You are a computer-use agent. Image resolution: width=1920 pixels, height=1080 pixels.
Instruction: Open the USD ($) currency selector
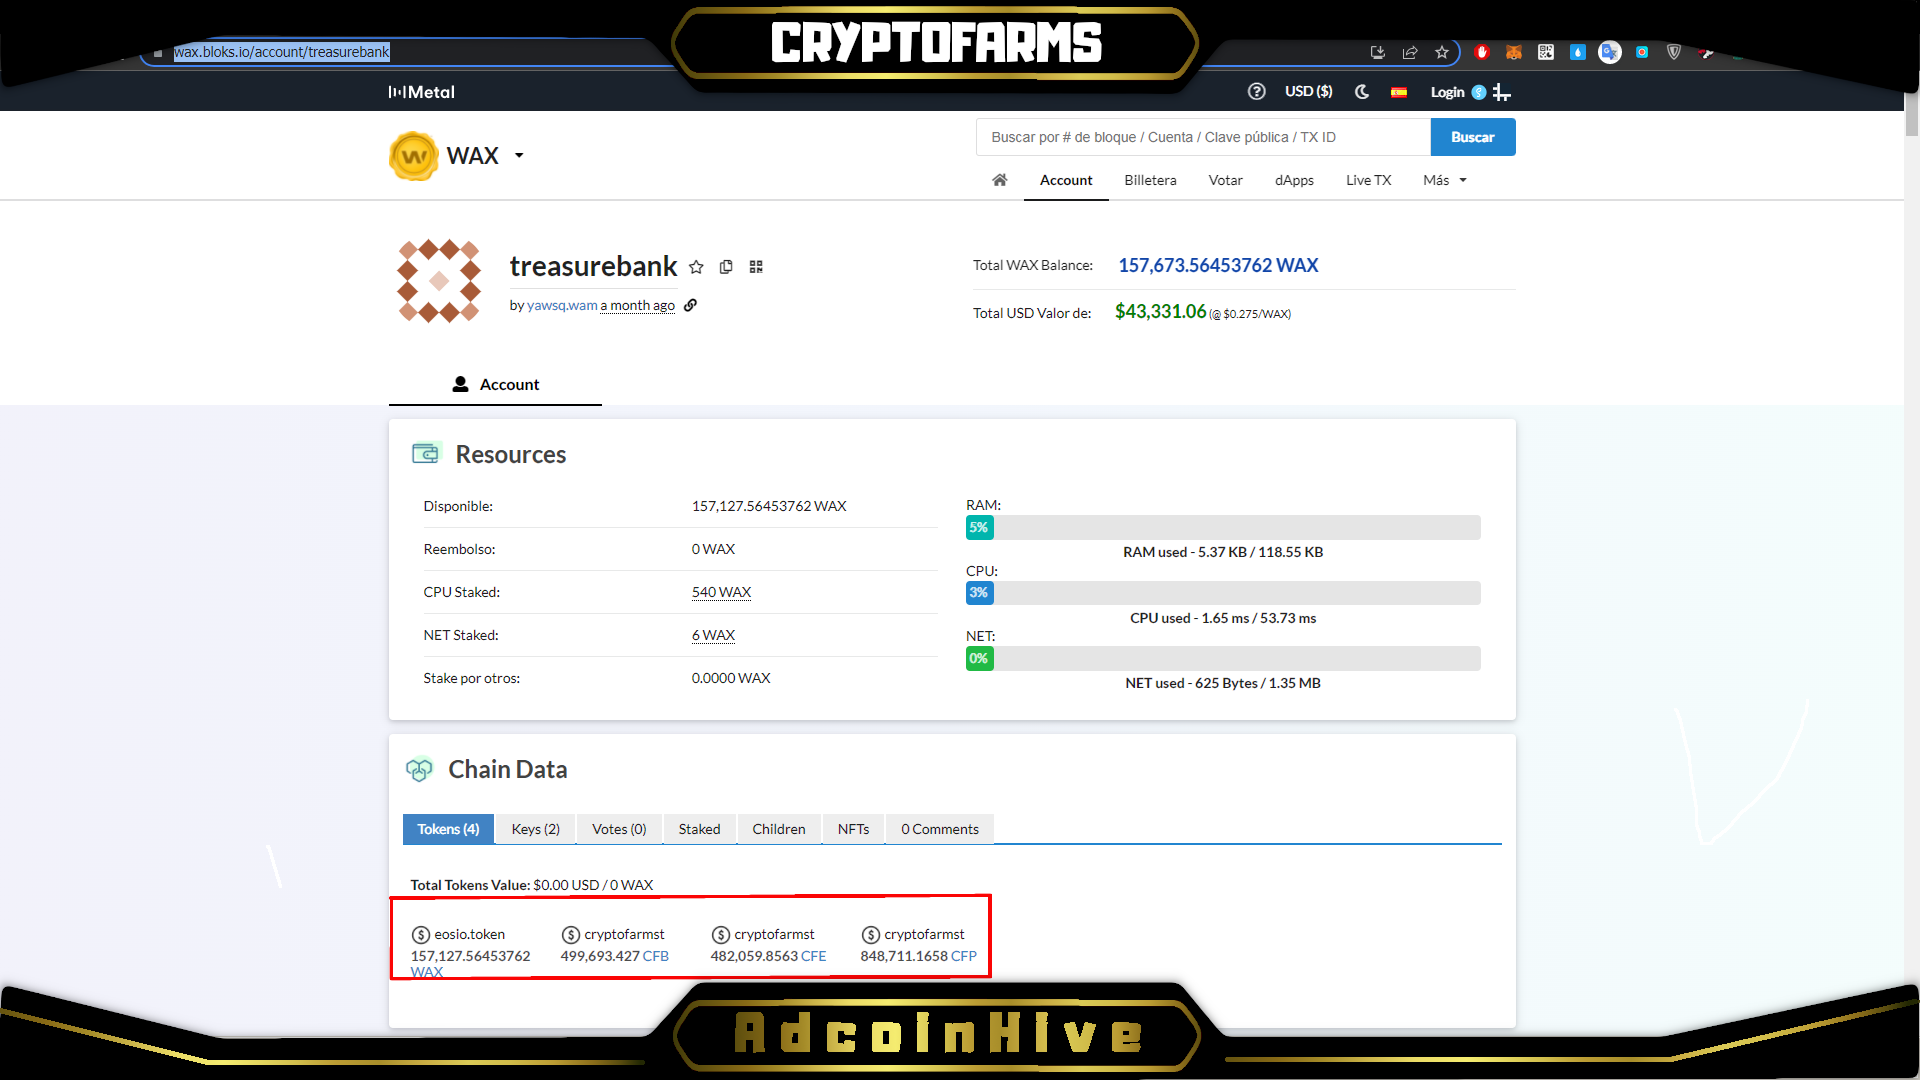pyautogui.click(x=1308, y=91)
